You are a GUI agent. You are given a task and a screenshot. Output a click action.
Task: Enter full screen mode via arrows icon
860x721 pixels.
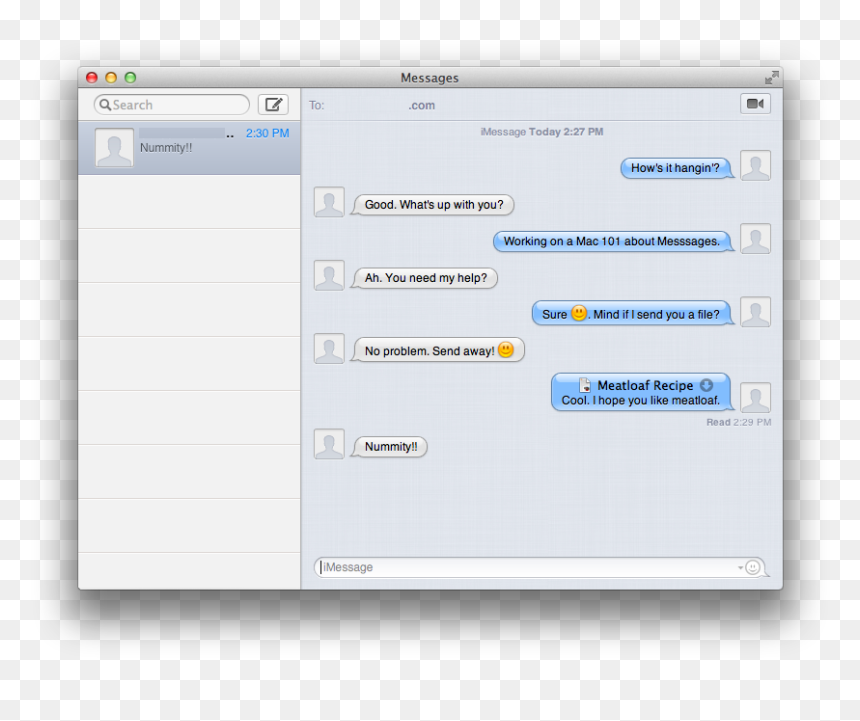click(771, 77)
